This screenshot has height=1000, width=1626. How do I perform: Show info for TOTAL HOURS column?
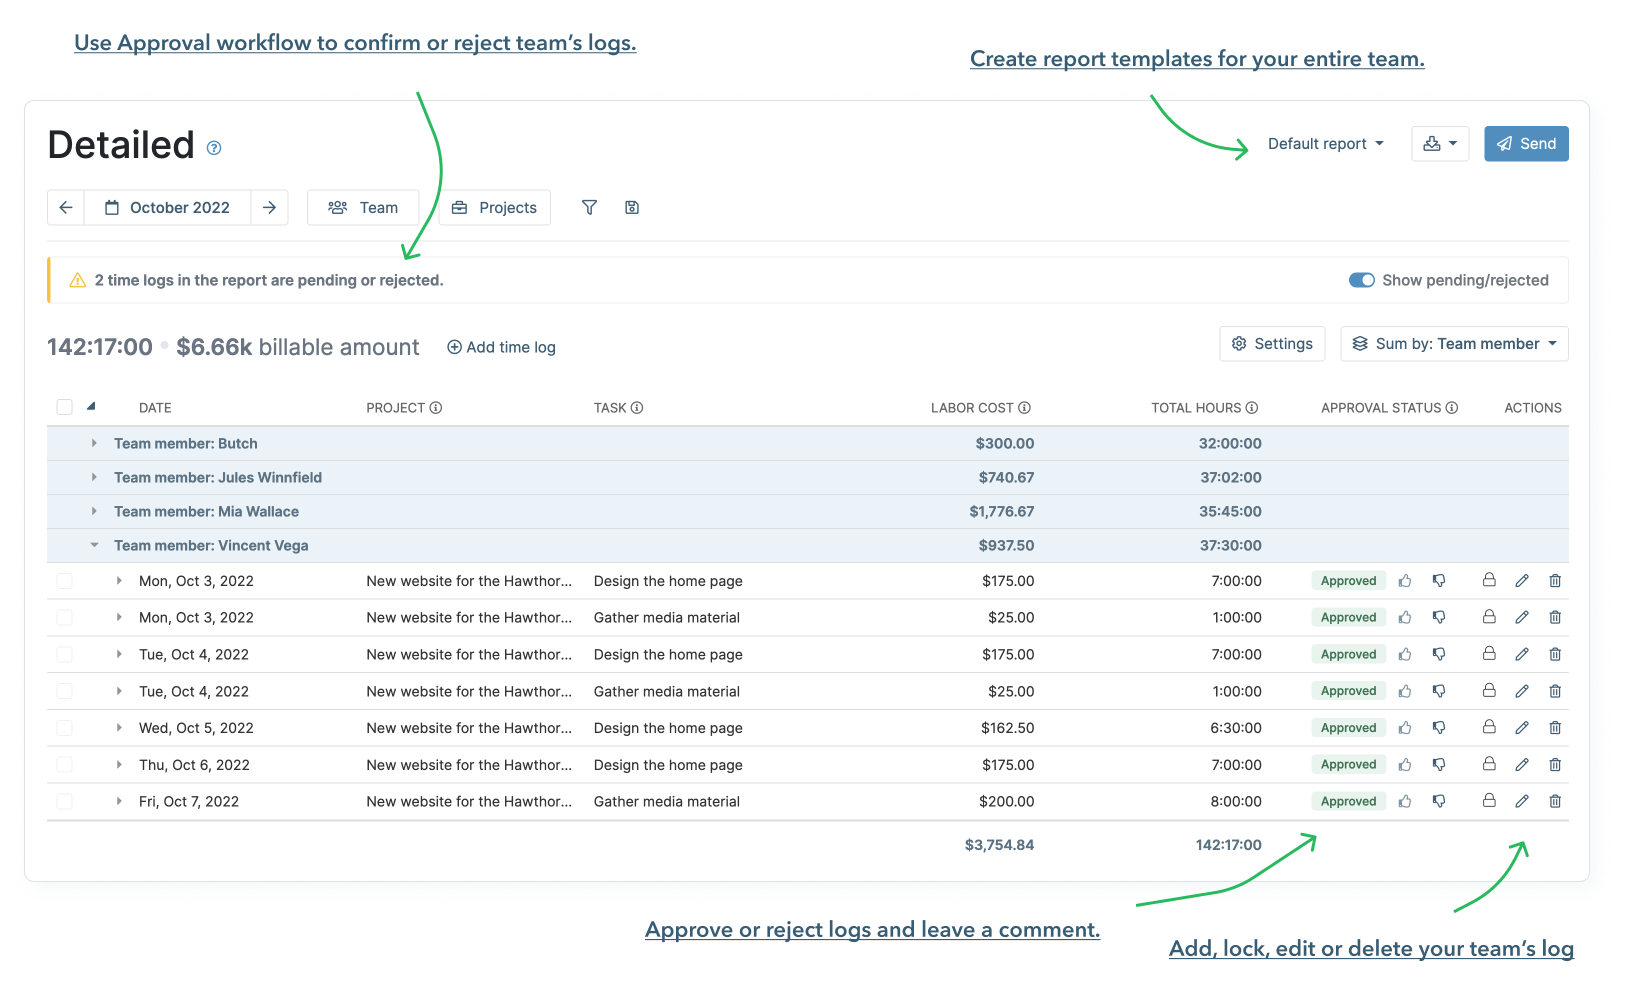tap(1252, 408)
